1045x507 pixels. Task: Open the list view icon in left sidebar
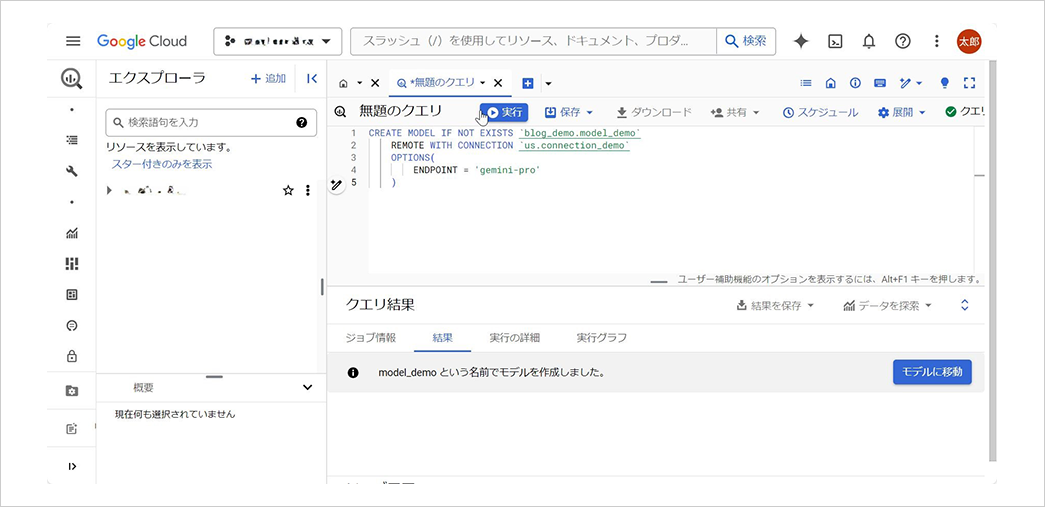pyautogui.click(x=72, y=140)
